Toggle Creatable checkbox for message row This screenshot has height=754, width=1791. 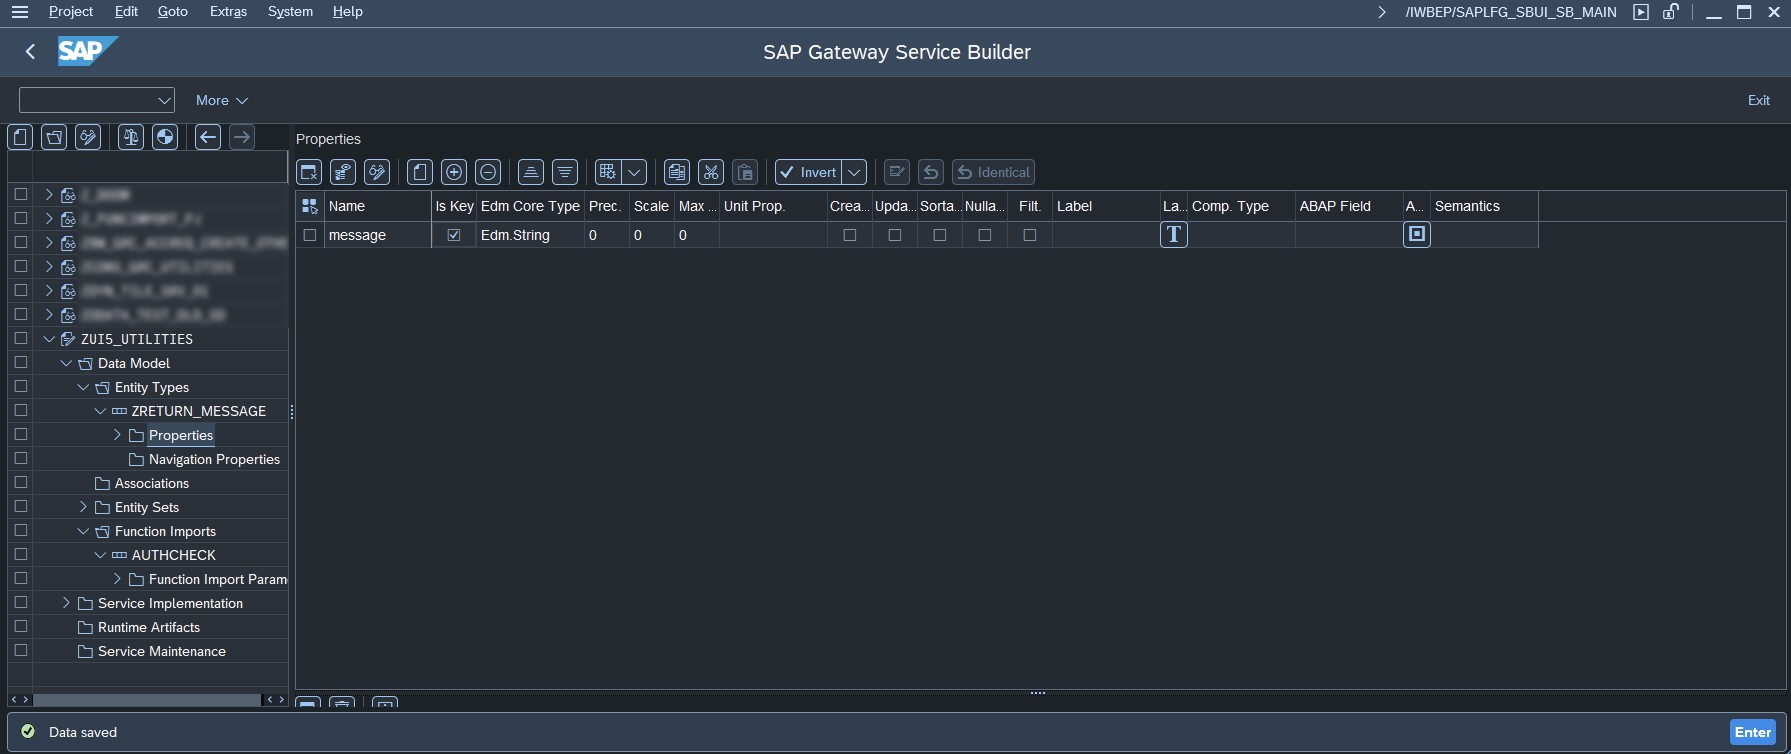pyautogui.click(x=850, y=235)
